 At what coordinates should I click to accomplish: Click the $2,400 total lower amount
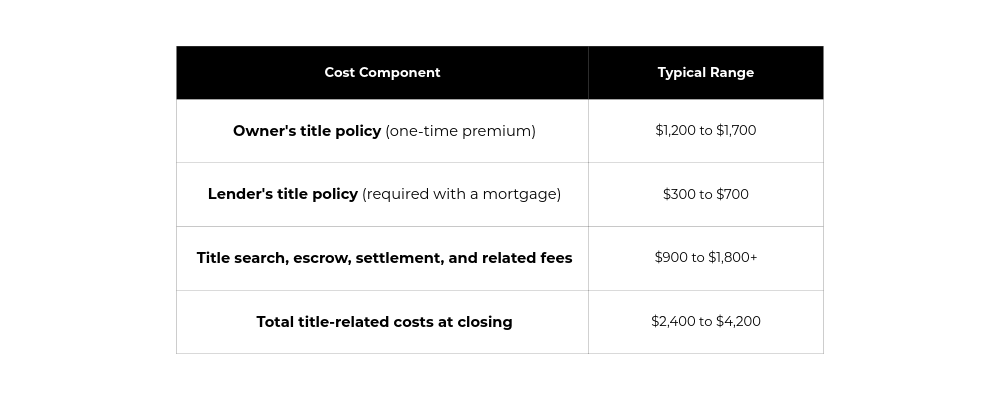point(673,322)
